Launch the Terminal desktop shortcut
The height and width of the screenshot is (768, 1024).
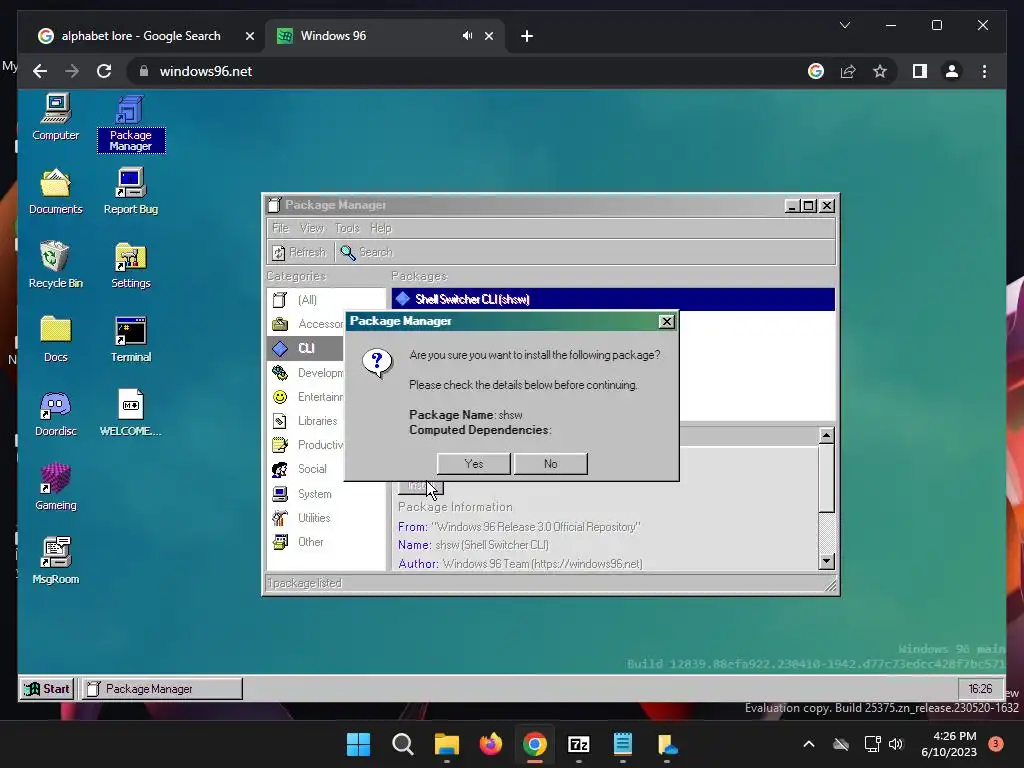(x=131, y=340)
